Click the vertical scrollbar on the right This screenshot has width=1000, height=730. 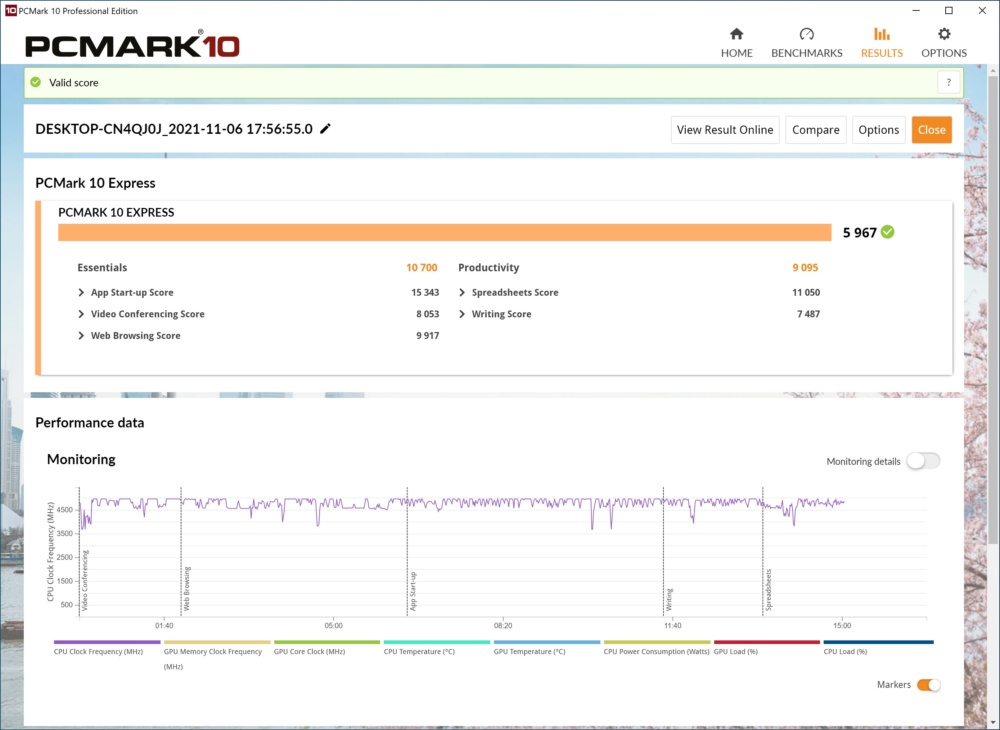(x=994, y=309)
